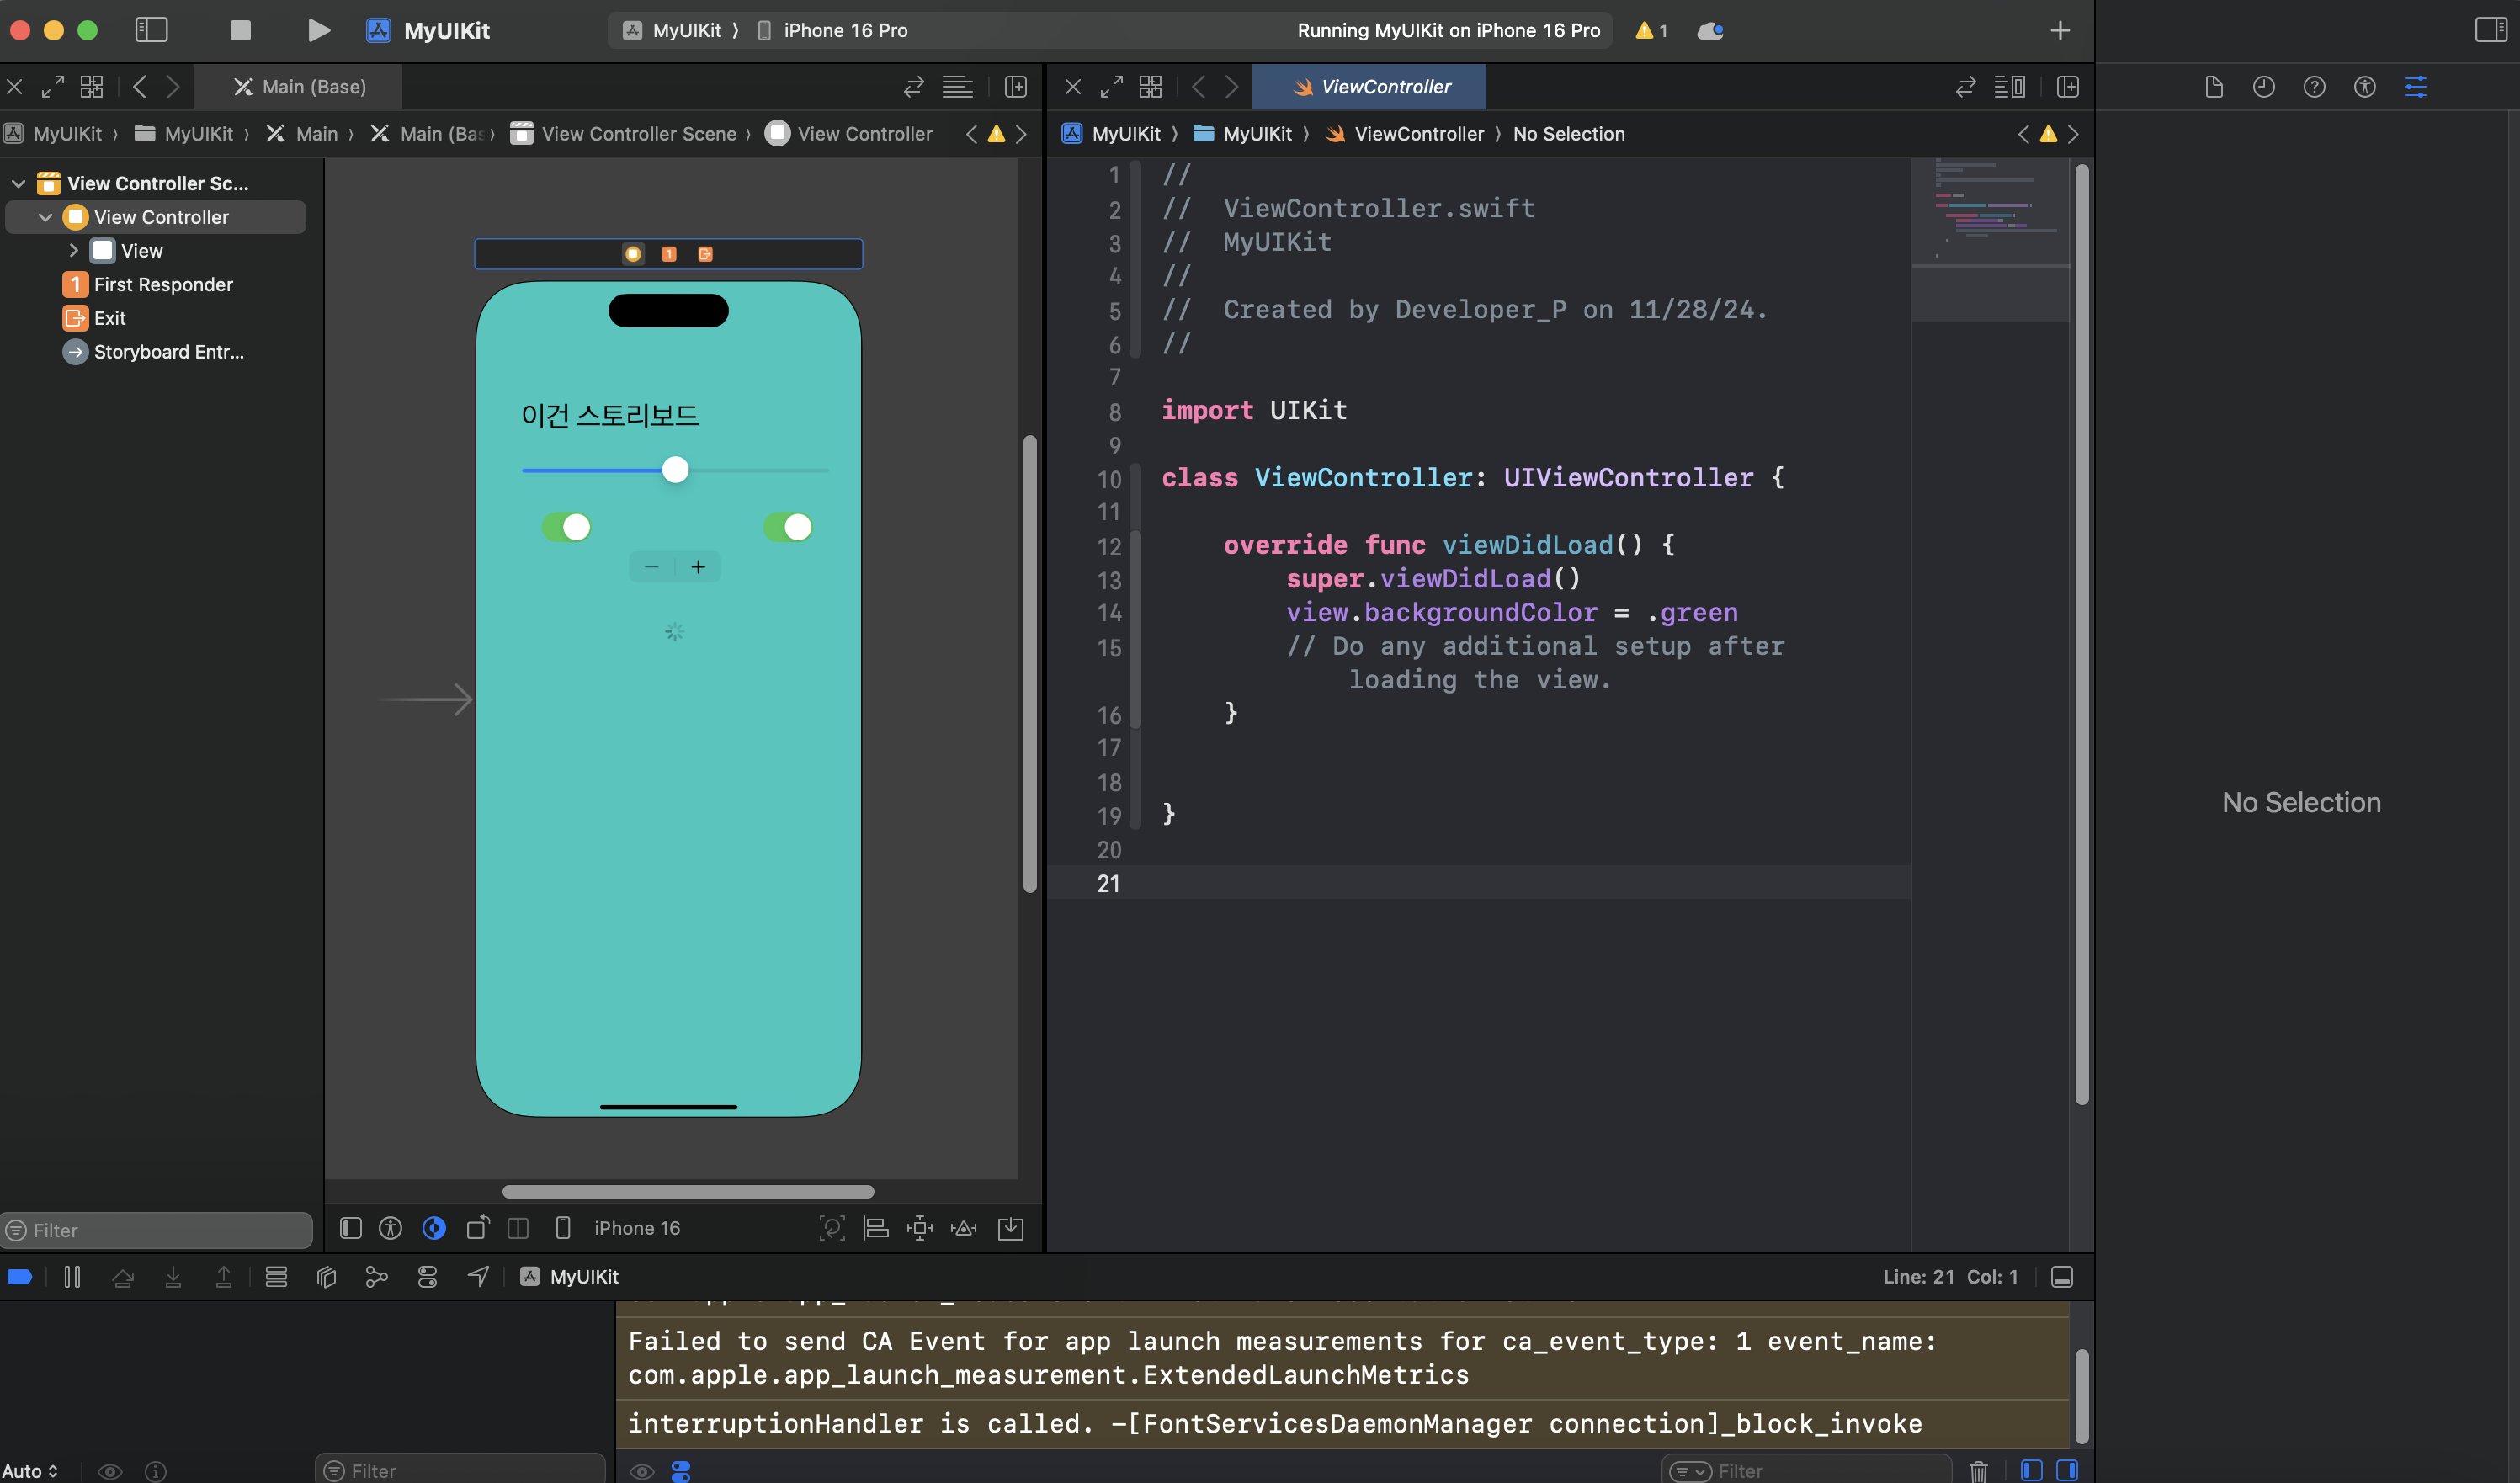
Task: Toggle the navigator sidebar icon
Action: (x=151, y=30)
